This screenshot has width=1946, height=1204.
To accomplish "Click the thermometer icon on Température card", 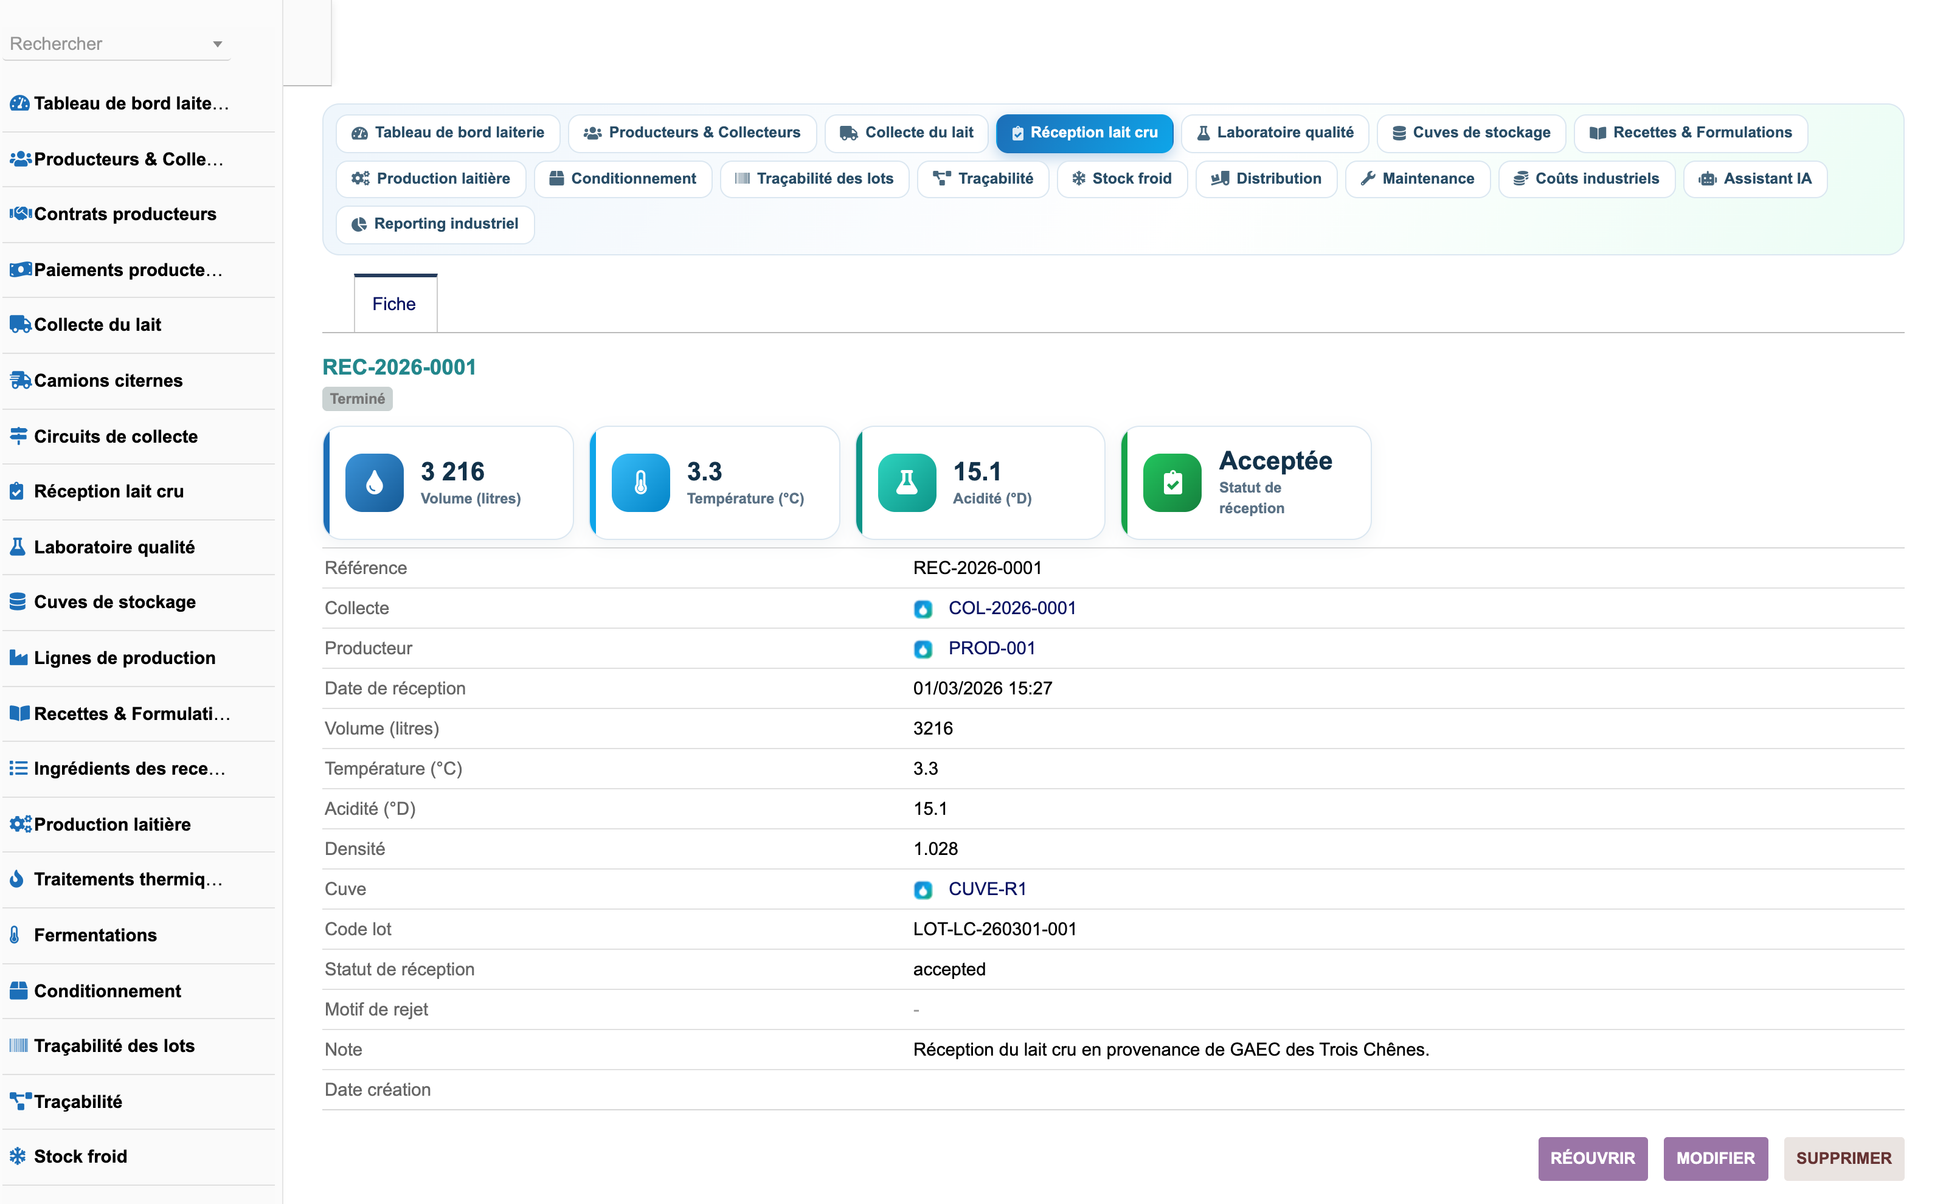I will coord(640,483).
